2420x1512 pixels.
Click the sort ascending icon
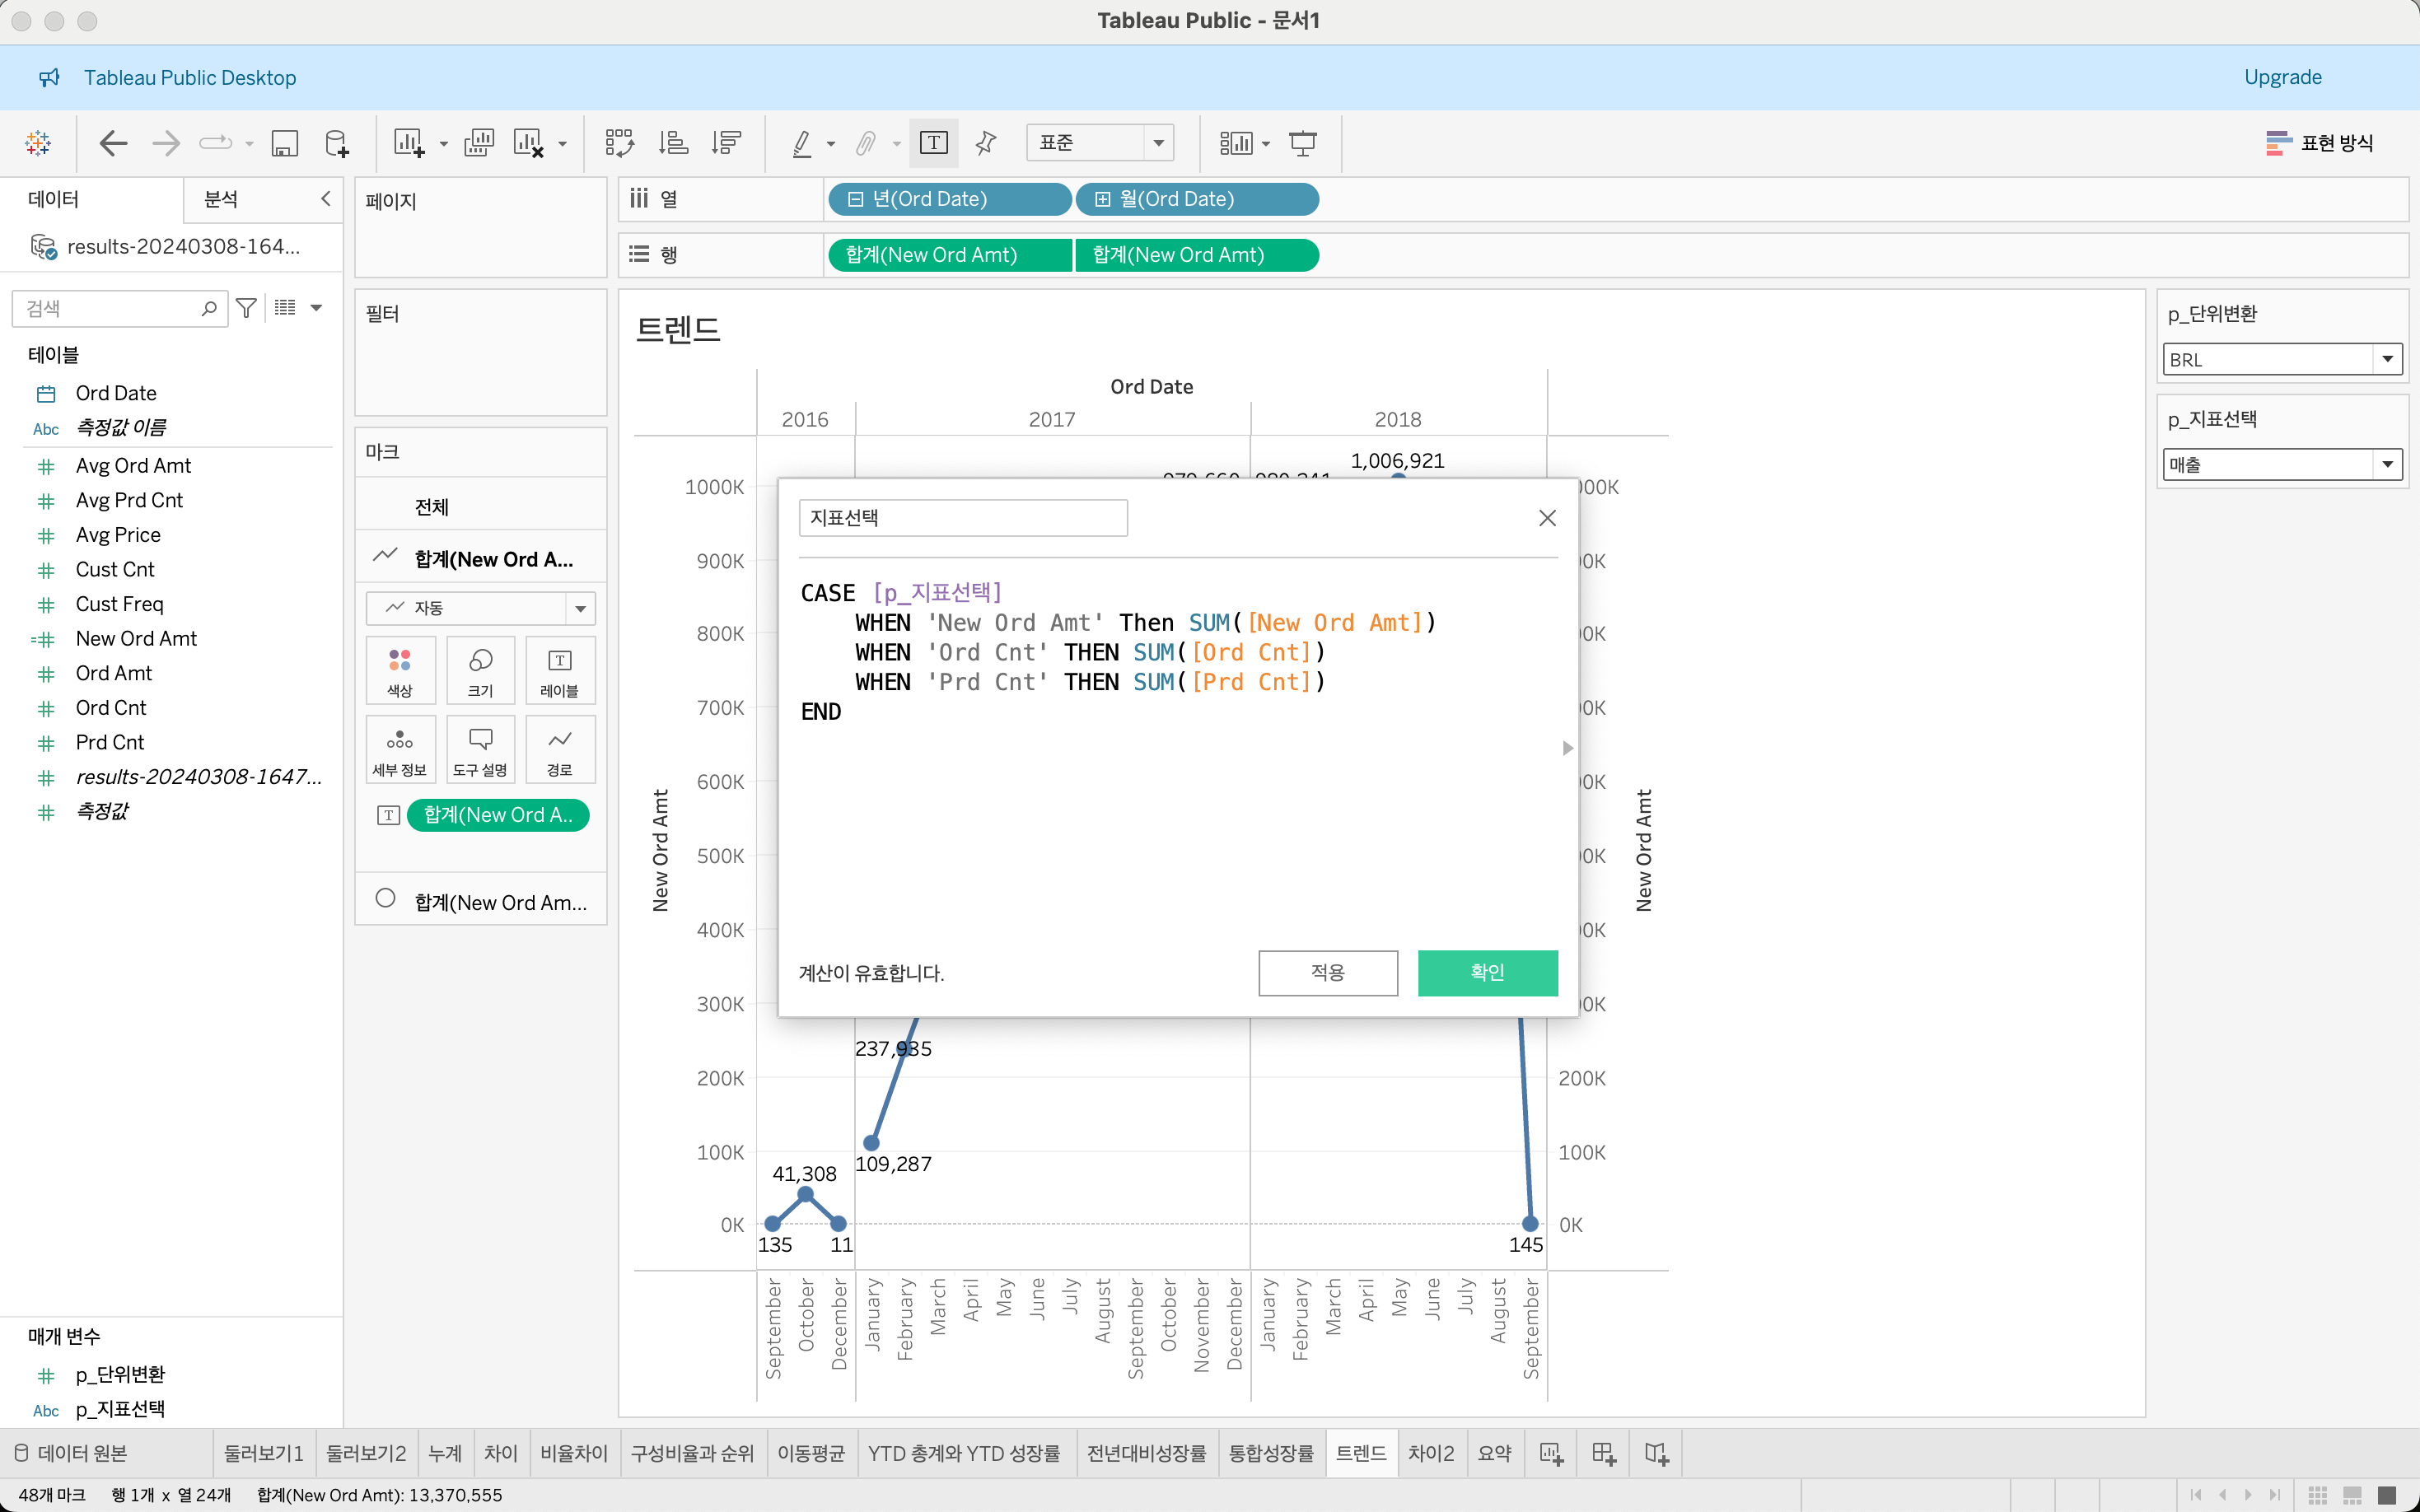pyautogui.click(x=673, y=143)
